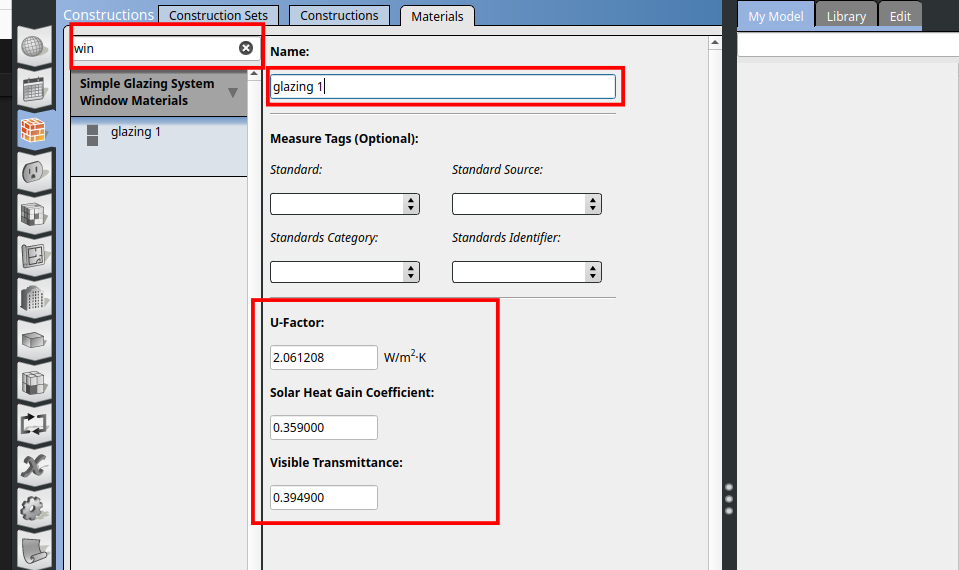Switch to the Construction Sets tab

(x=218, y=15)
